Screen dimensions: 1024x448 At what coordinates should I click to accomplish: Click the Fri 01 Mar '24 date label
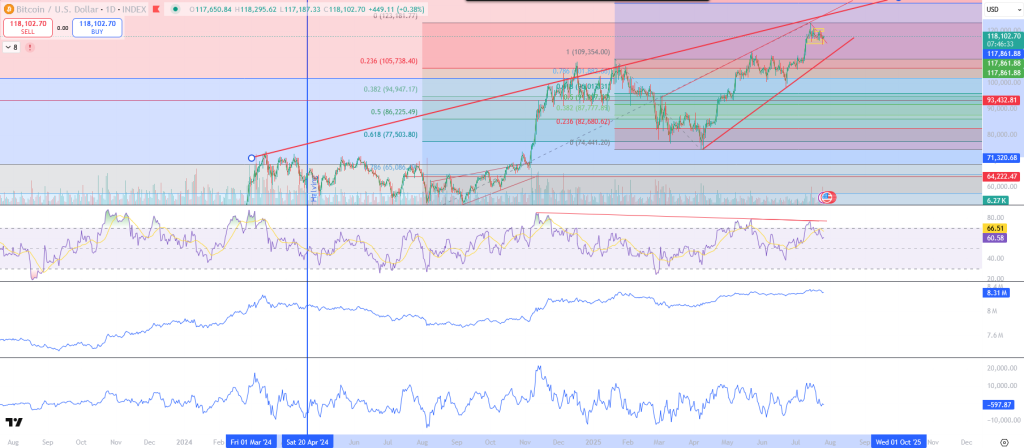[x=253, y=441]
